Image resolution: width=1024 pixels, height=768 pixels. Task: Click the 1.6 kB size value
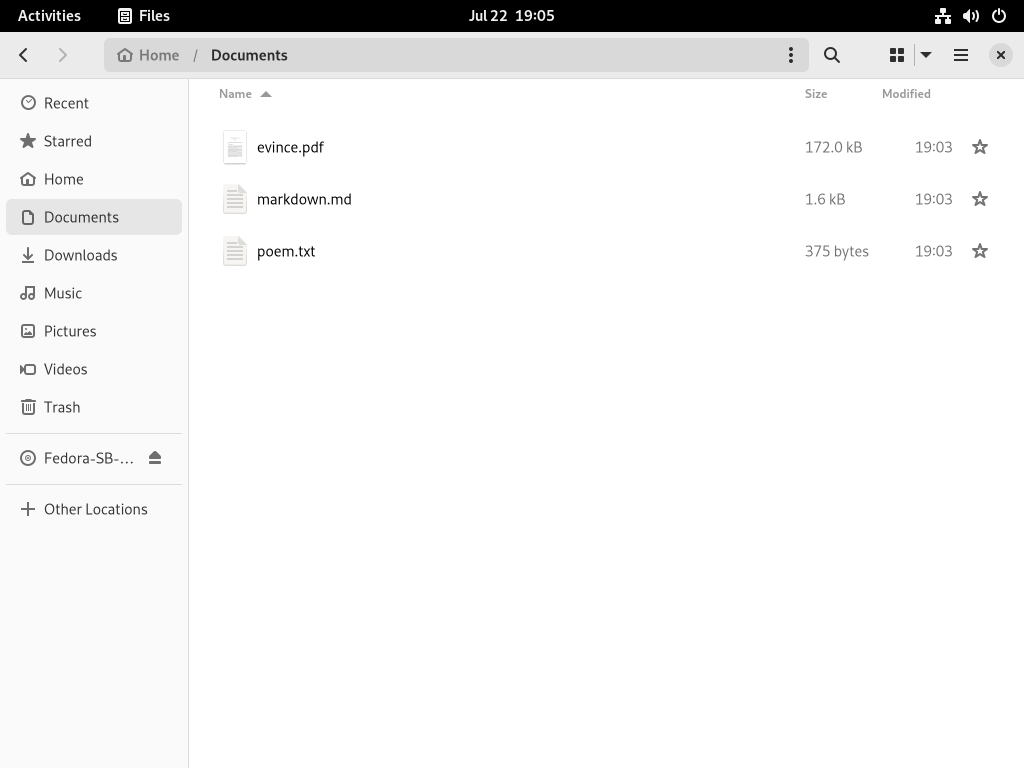825,199
